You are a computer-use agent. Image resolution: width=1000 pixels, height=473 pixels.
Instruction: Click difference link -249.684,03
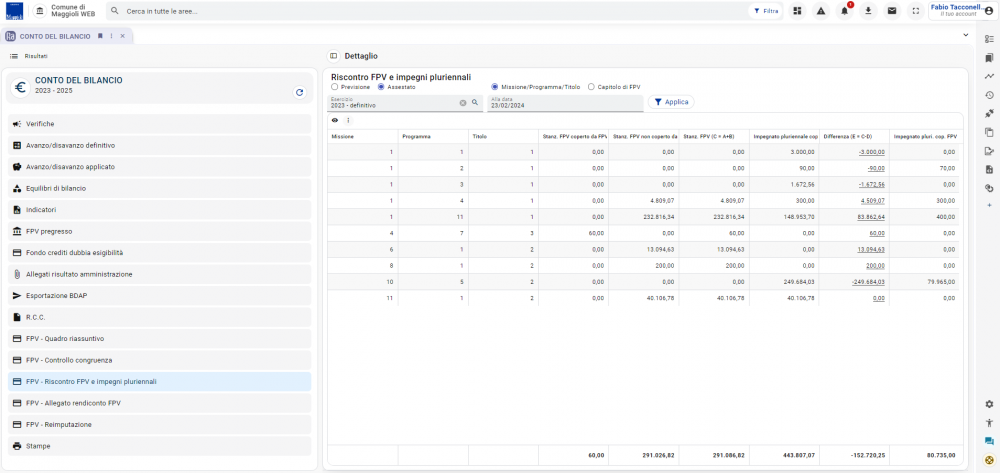click(869, 282)
